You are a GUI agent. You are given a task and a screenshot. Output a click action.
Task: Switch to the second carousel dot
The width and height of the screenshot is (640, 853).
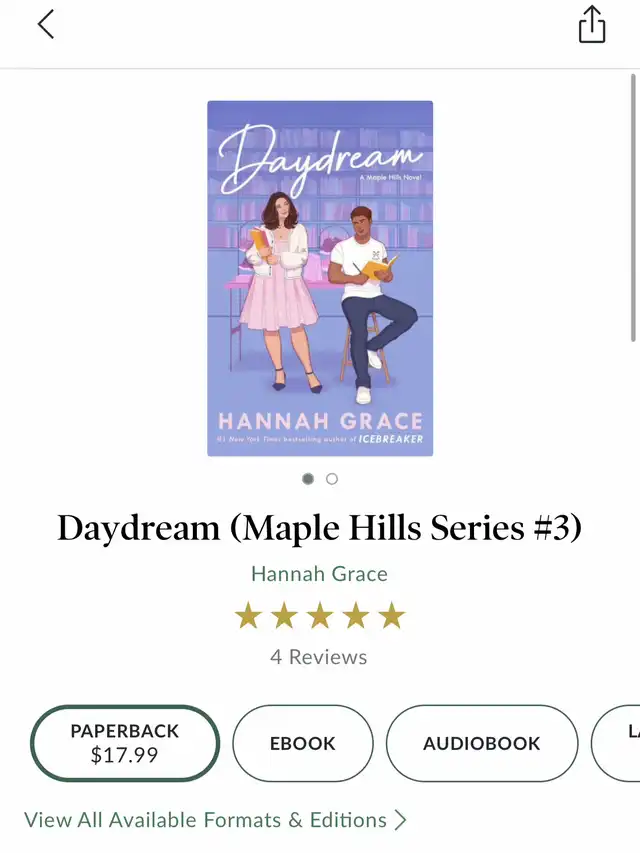pos(332,479)
